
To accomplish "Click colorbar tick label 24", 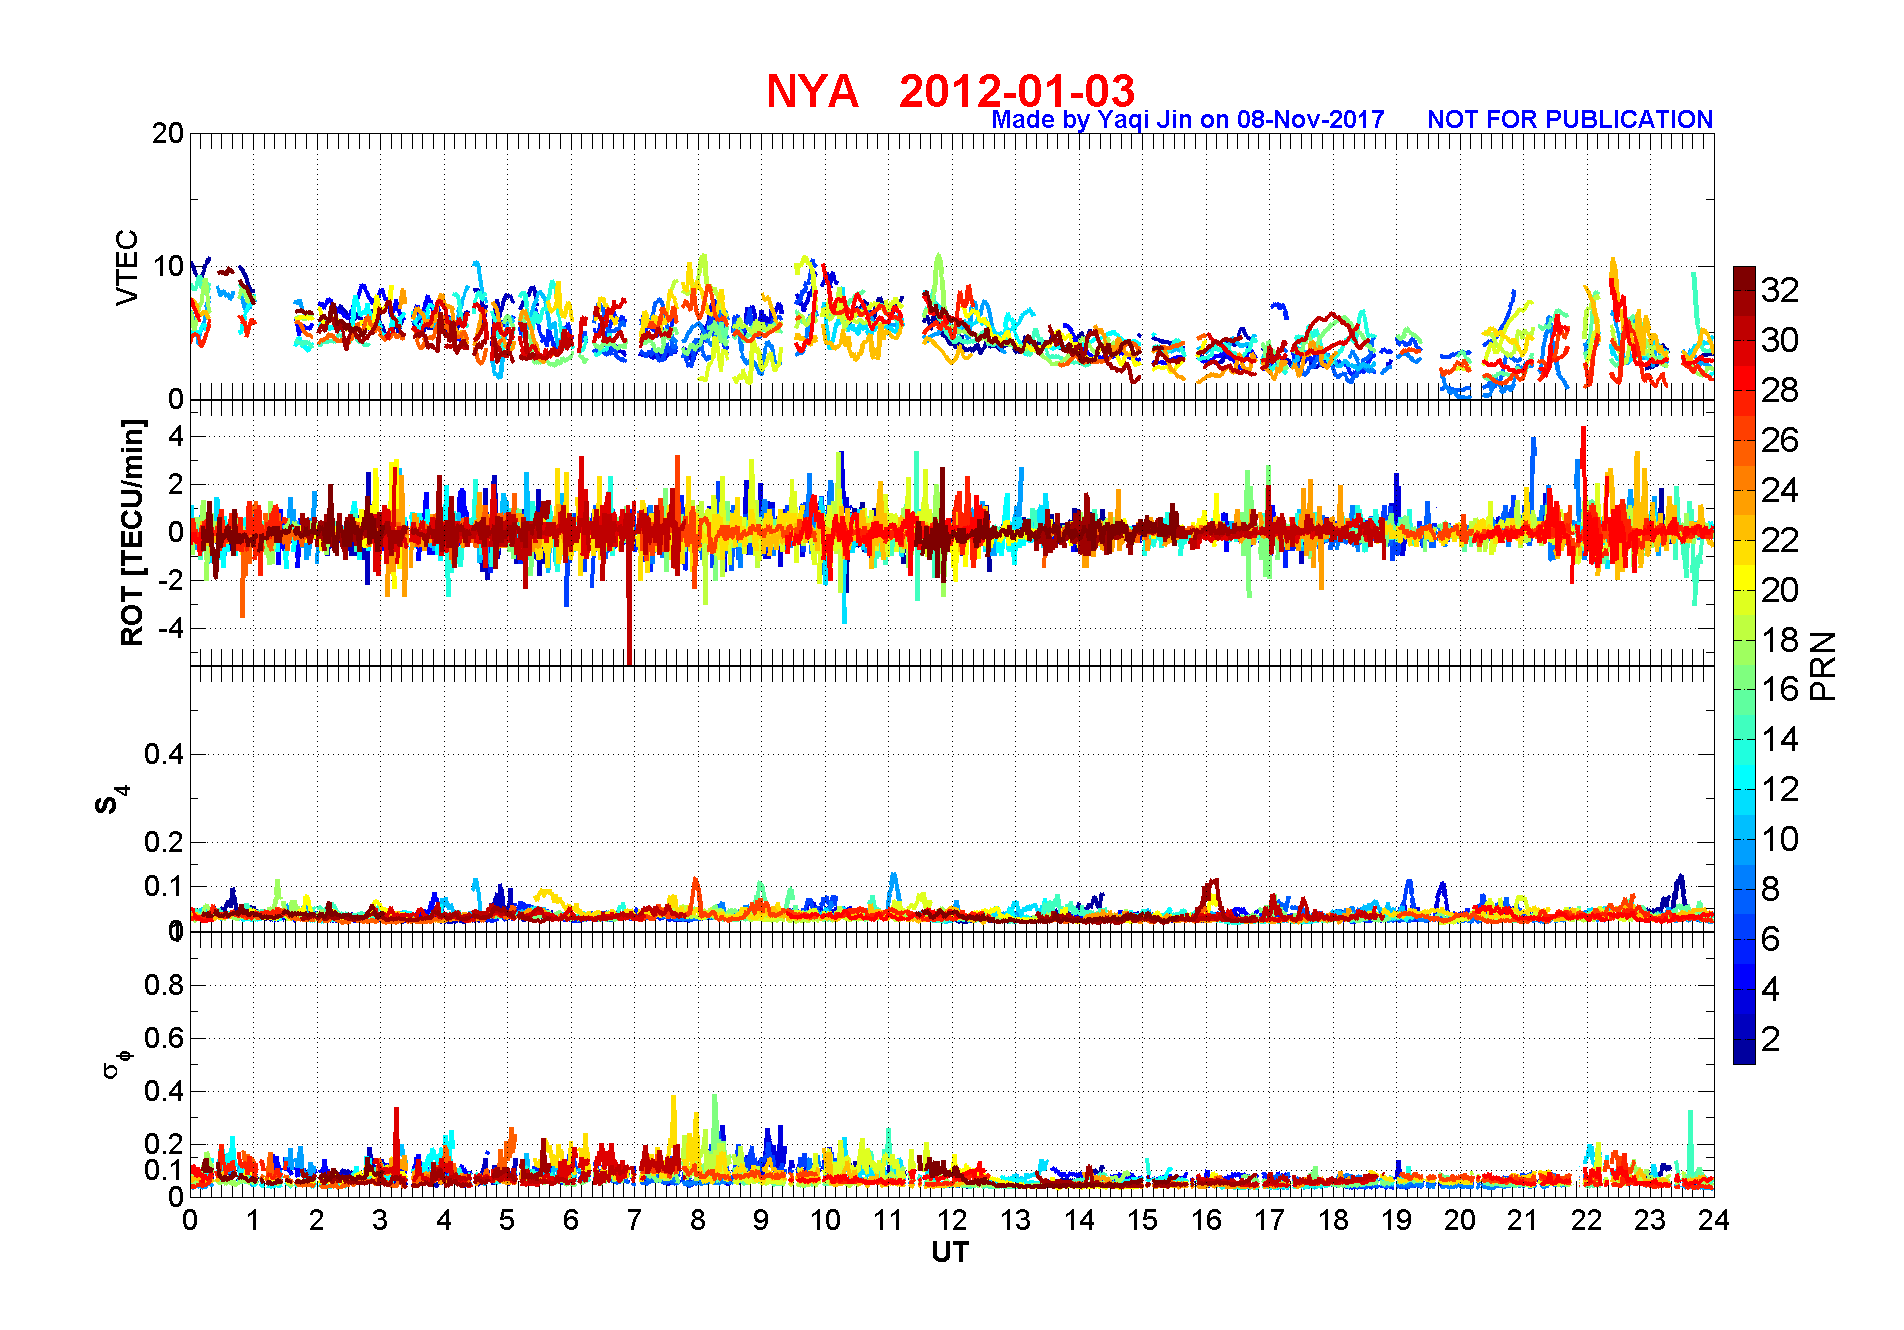I will coord(1780,490).
